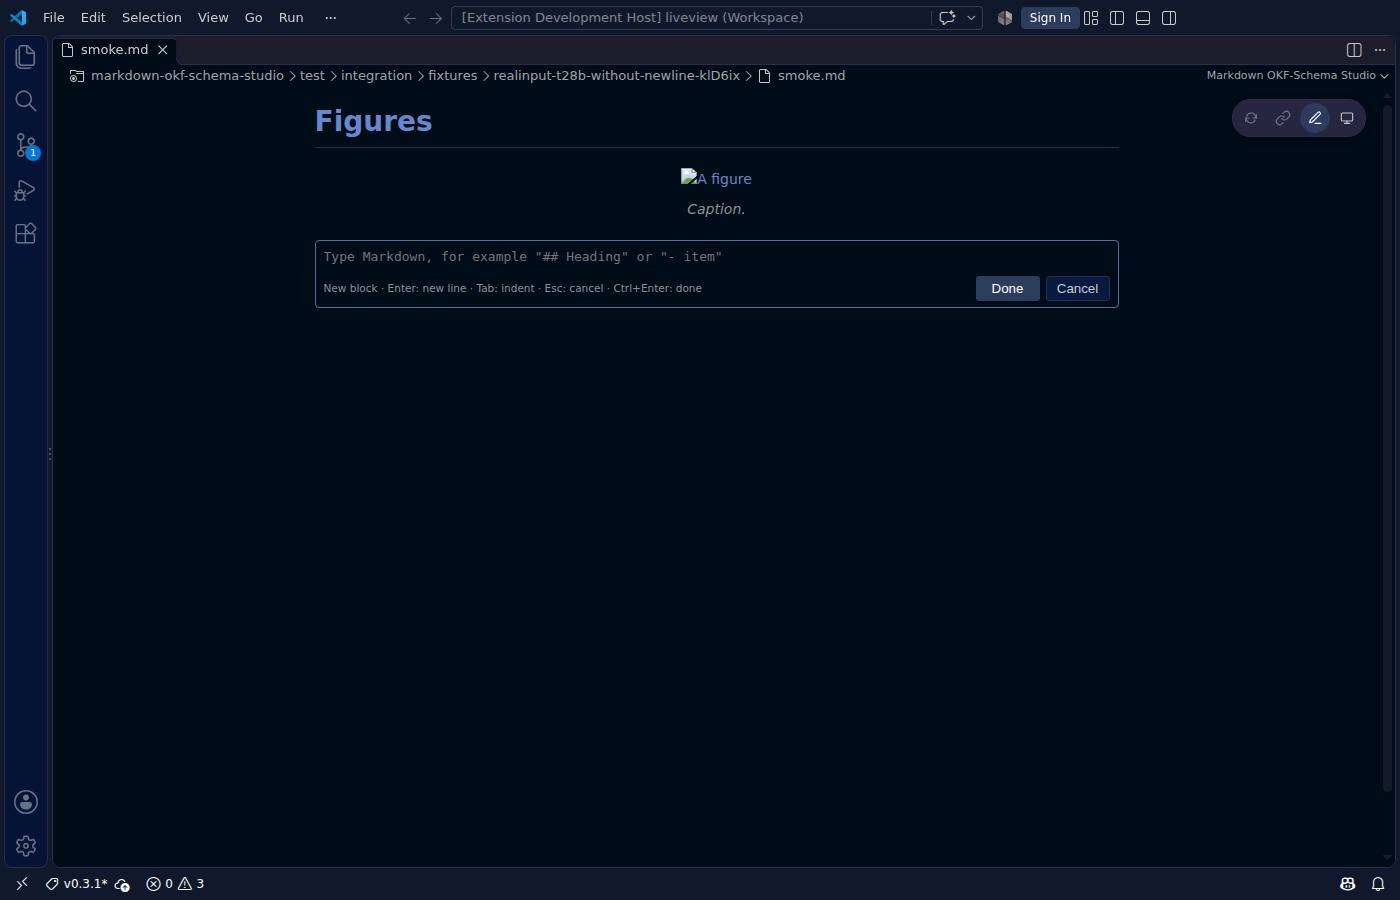
Task: Click the split editor right icon
Action: point(1354,50)
